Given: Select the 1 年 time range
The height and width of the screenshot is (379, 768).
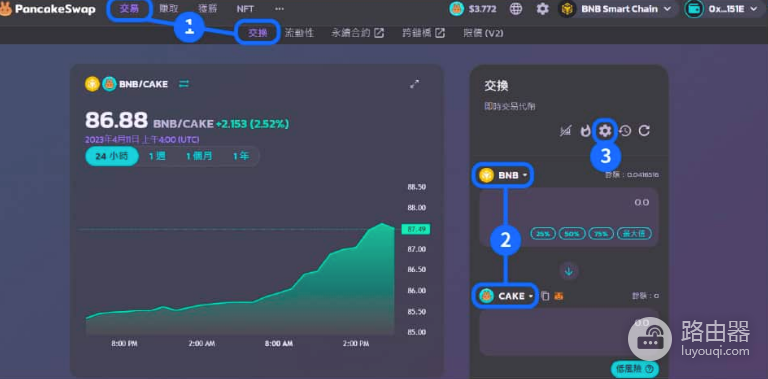Looking at the screenshot, I should pos(241,156).
